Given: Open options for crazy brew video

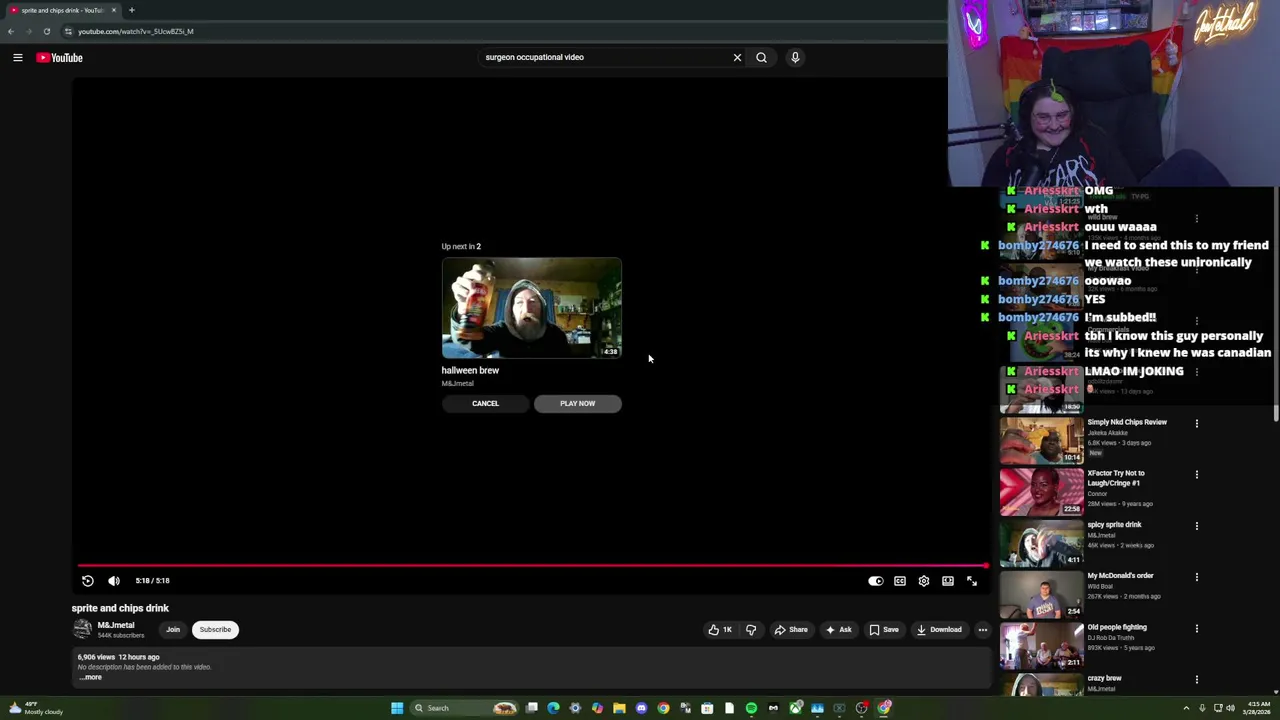Looking at the screenshot, I should (x=1196, y=680).
